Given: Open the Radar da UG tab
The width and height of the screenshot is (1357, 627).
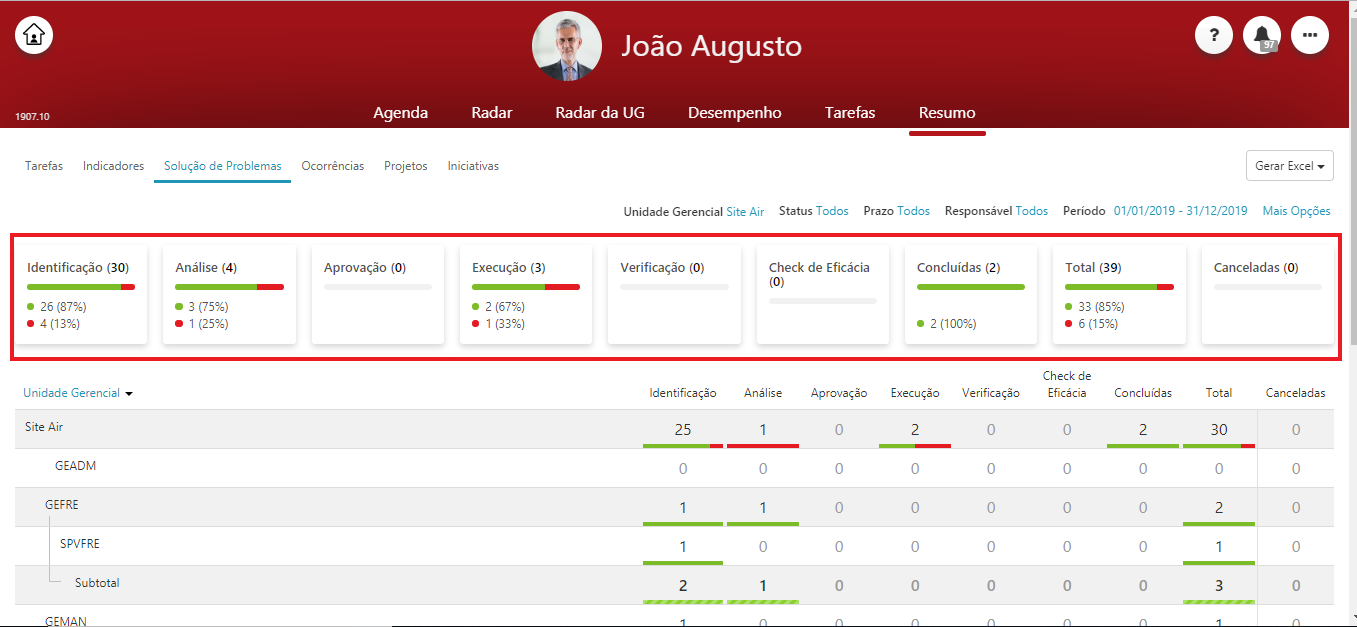Looking at the screenshot, I should 600,113.
